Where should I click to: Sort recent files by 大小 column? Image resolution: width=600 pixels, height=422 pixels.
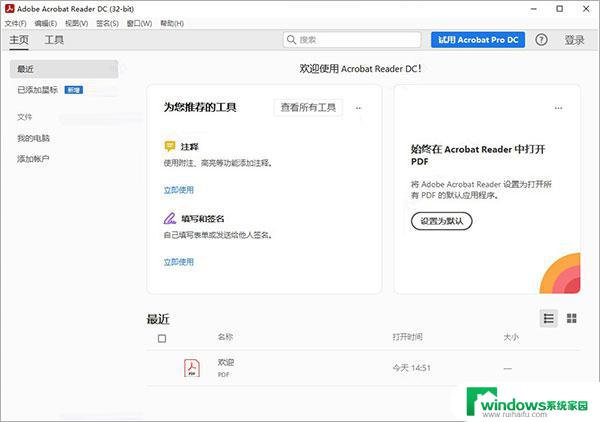(511, 337)
